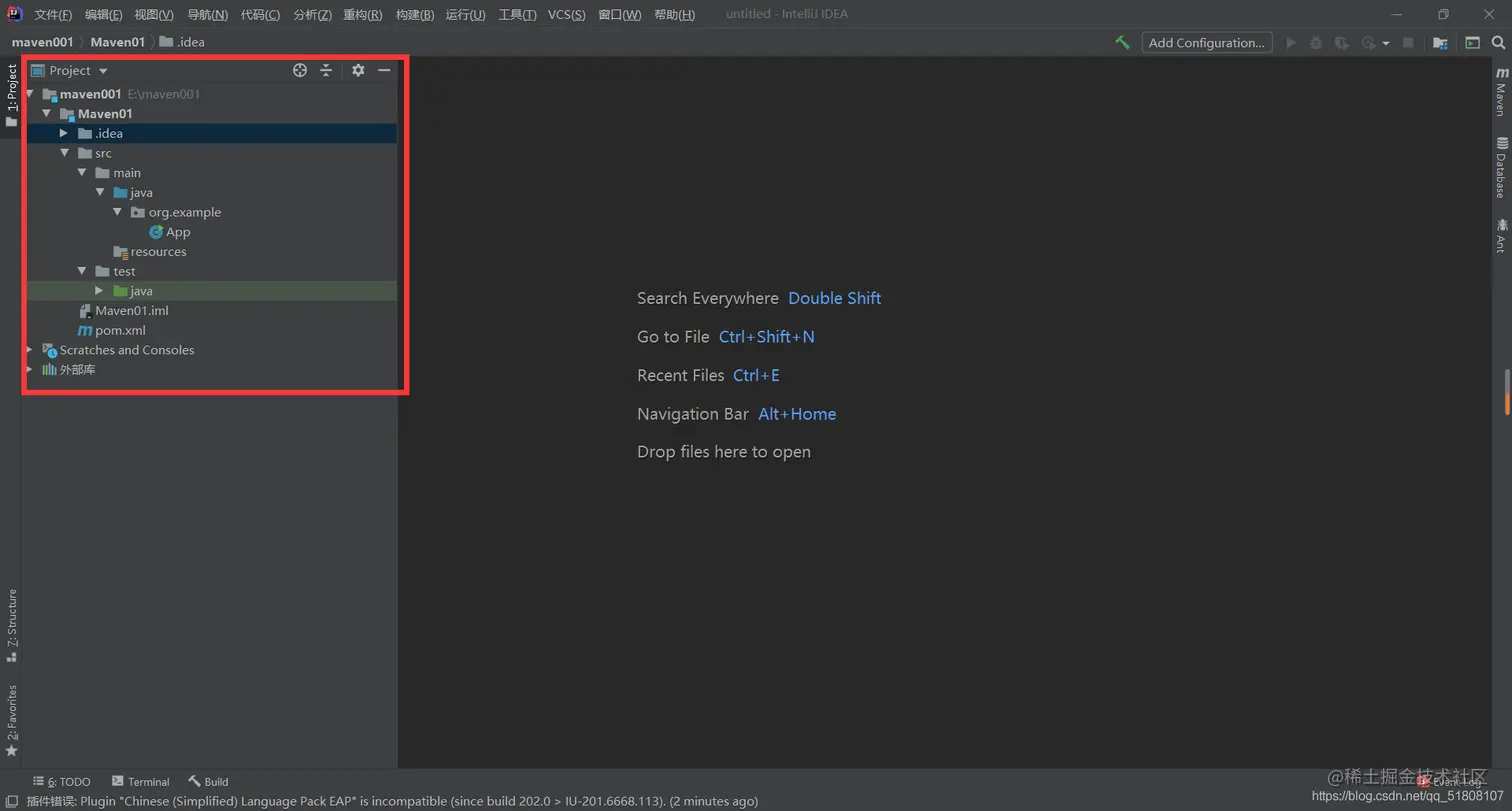Collapse the main folder arrow
This screenshot has height=811, width=1512.
click(x=82, y=173)
